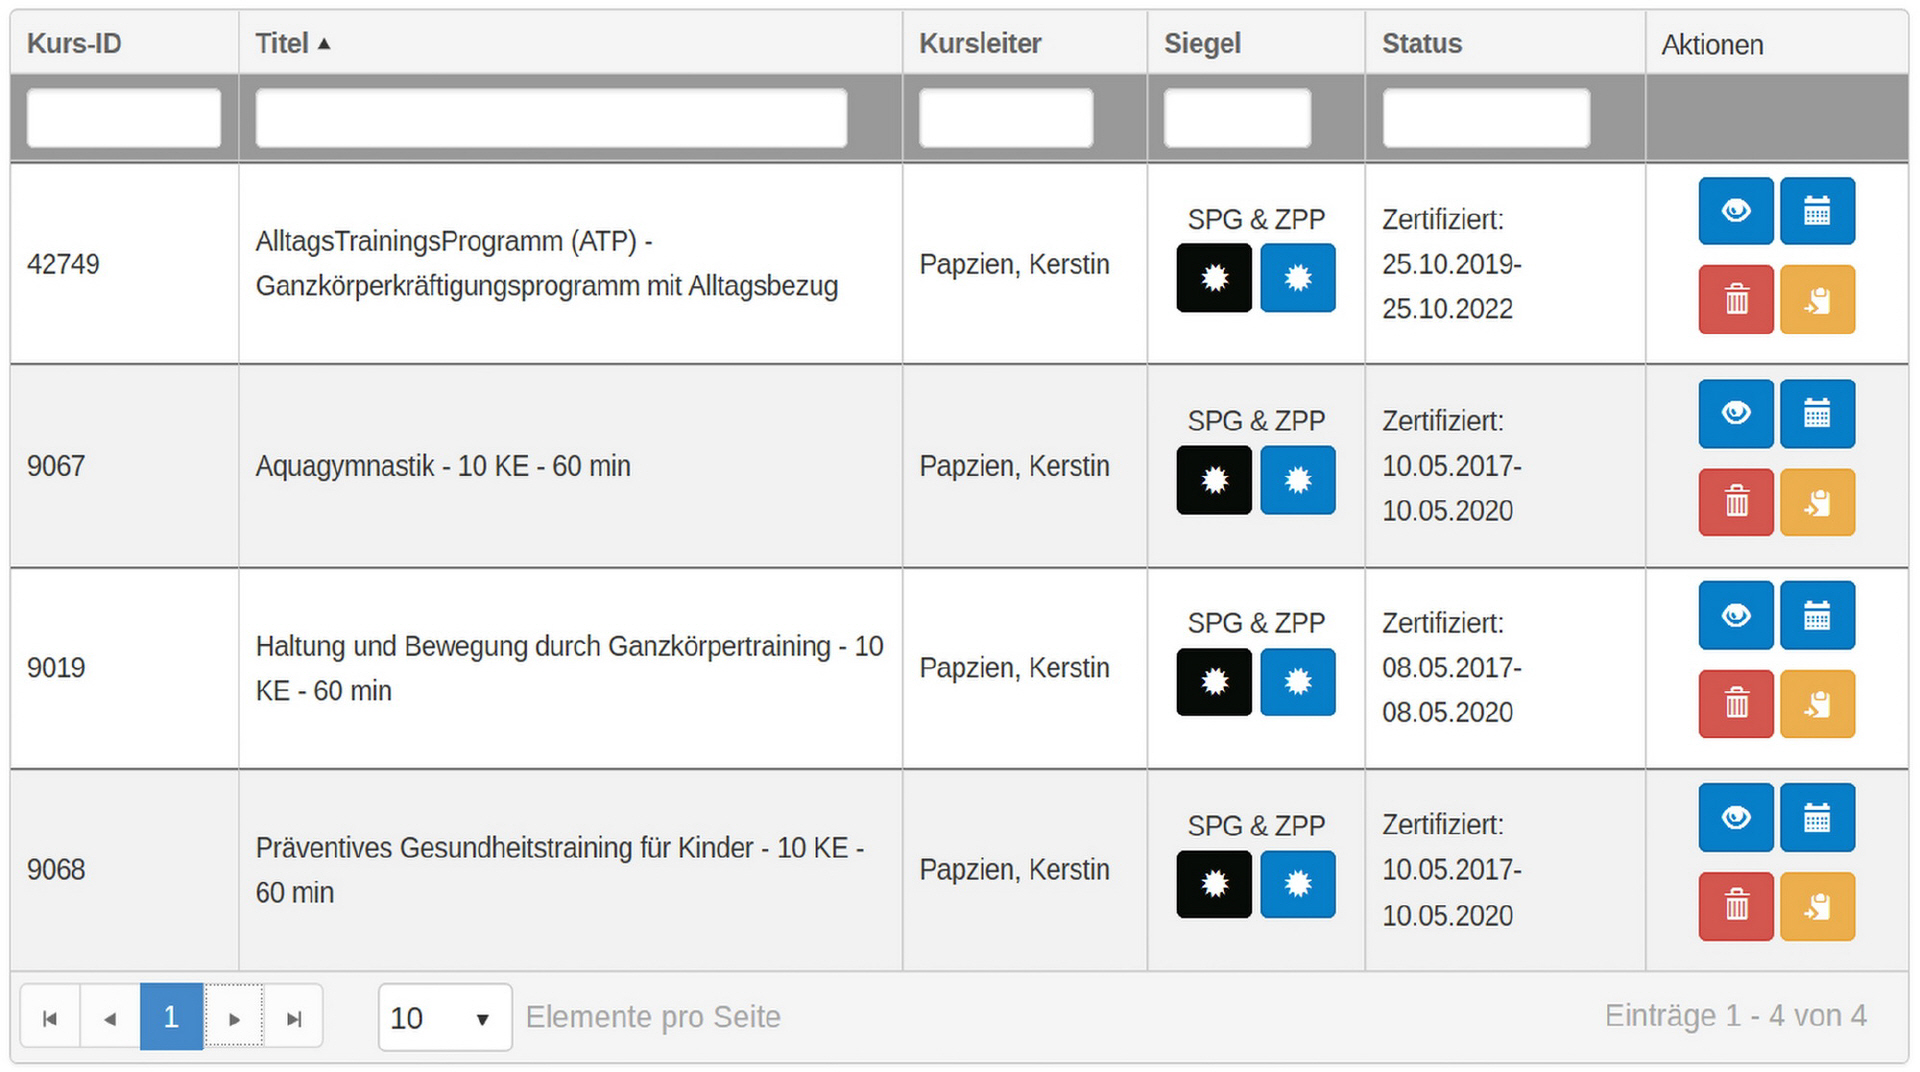Focus the Titel filter input field
The image size is (1920, 1072).
(x=551, y=118)
